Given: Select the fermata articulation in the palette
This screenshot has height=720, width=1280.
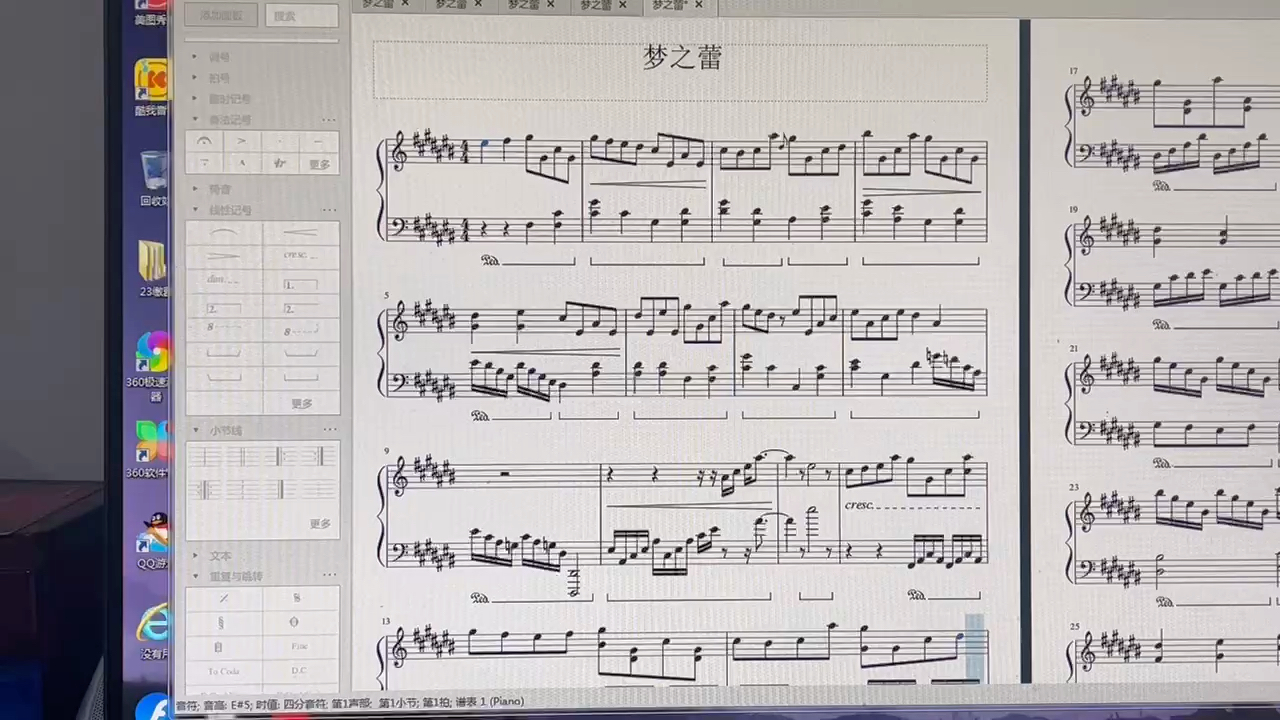Looking at the screenshot, I should coord(204,141).
